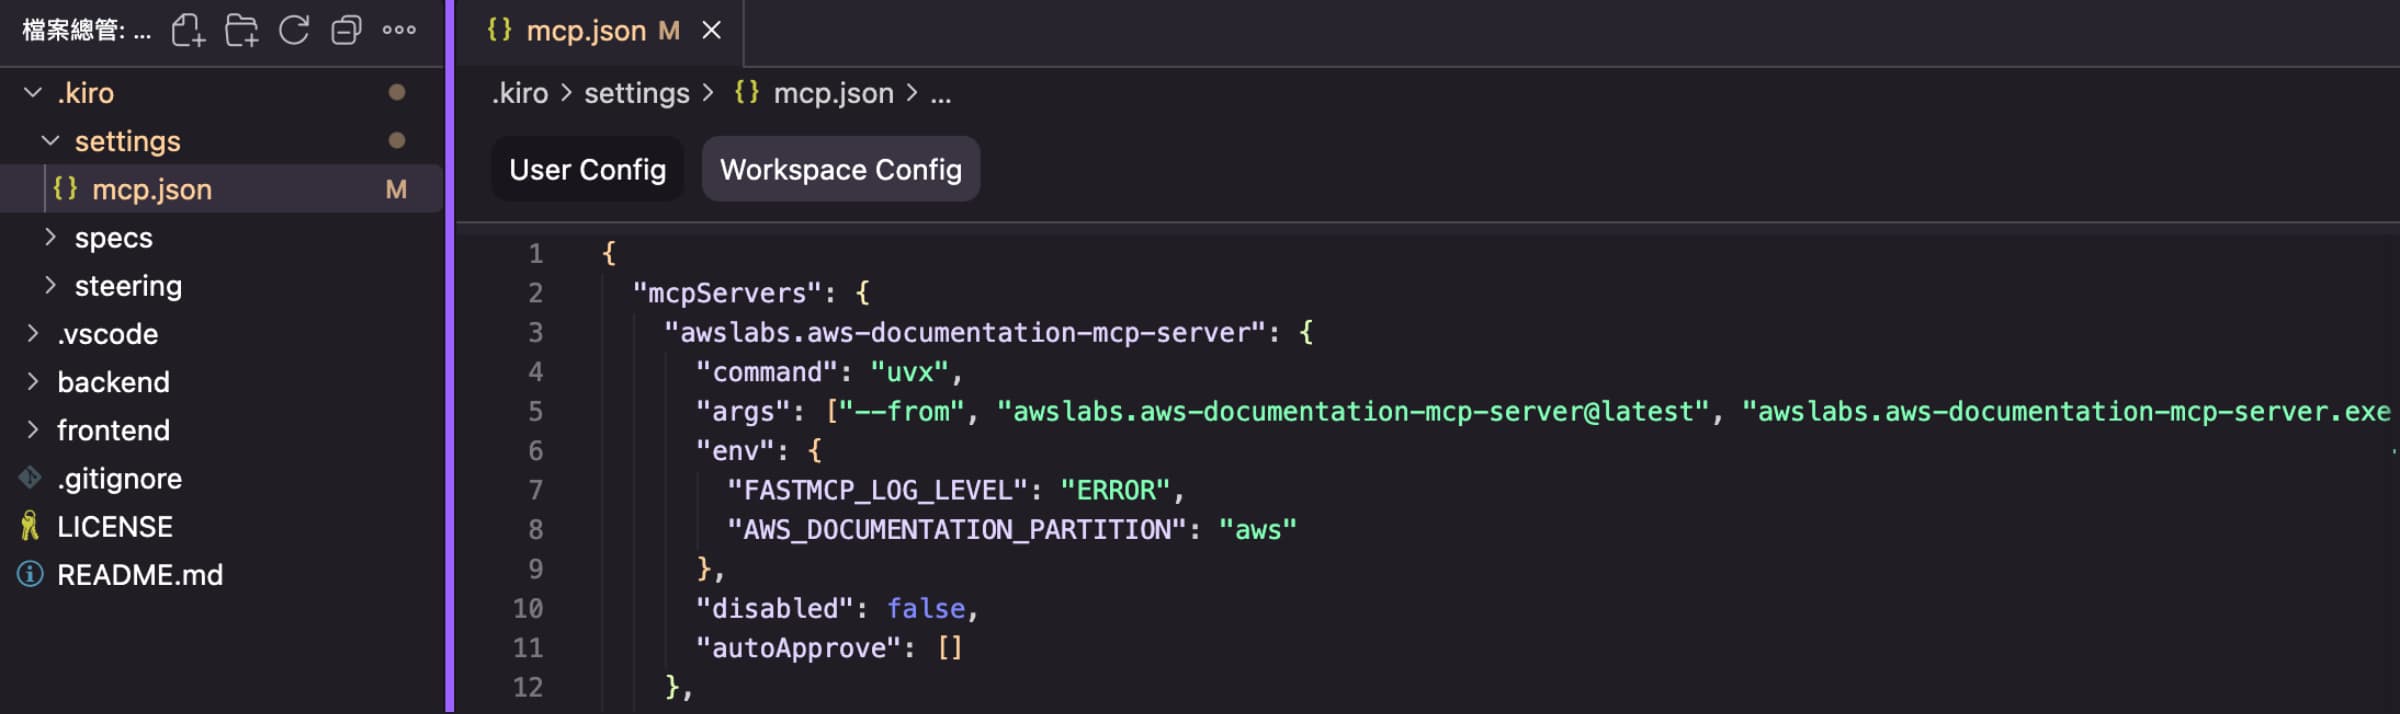
Task: Click the "autoApprove" key
Action: tap(798, 648)
